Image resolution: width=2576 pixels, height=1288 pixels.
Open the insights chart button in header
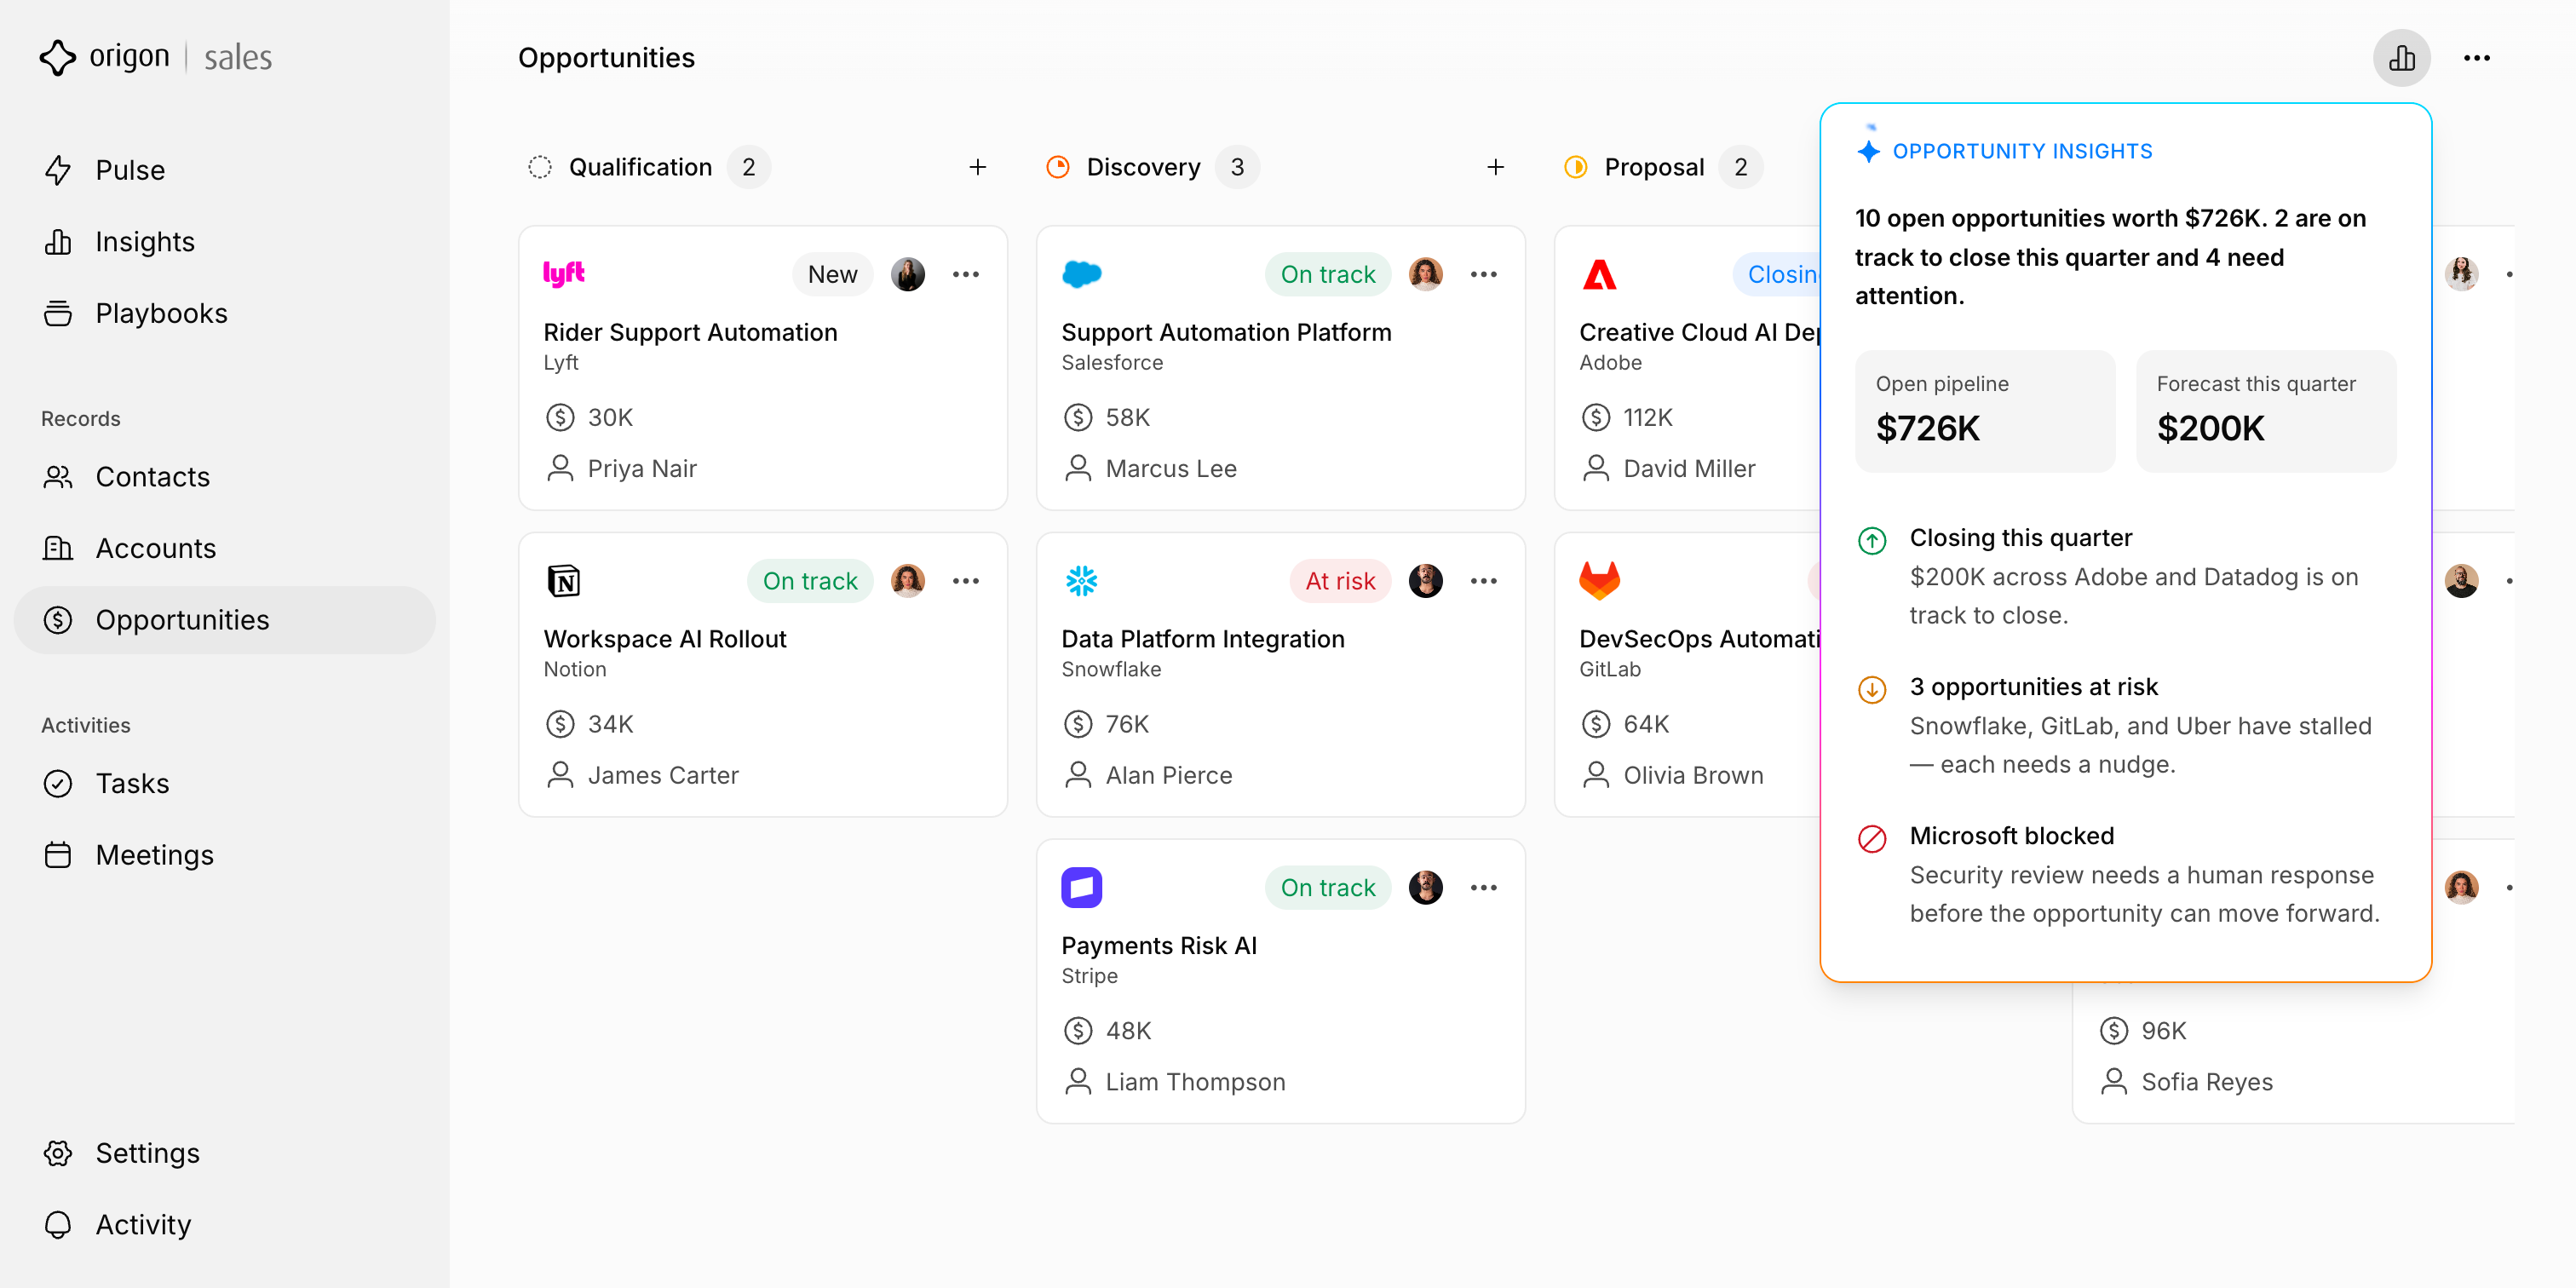coord(2401,58)
